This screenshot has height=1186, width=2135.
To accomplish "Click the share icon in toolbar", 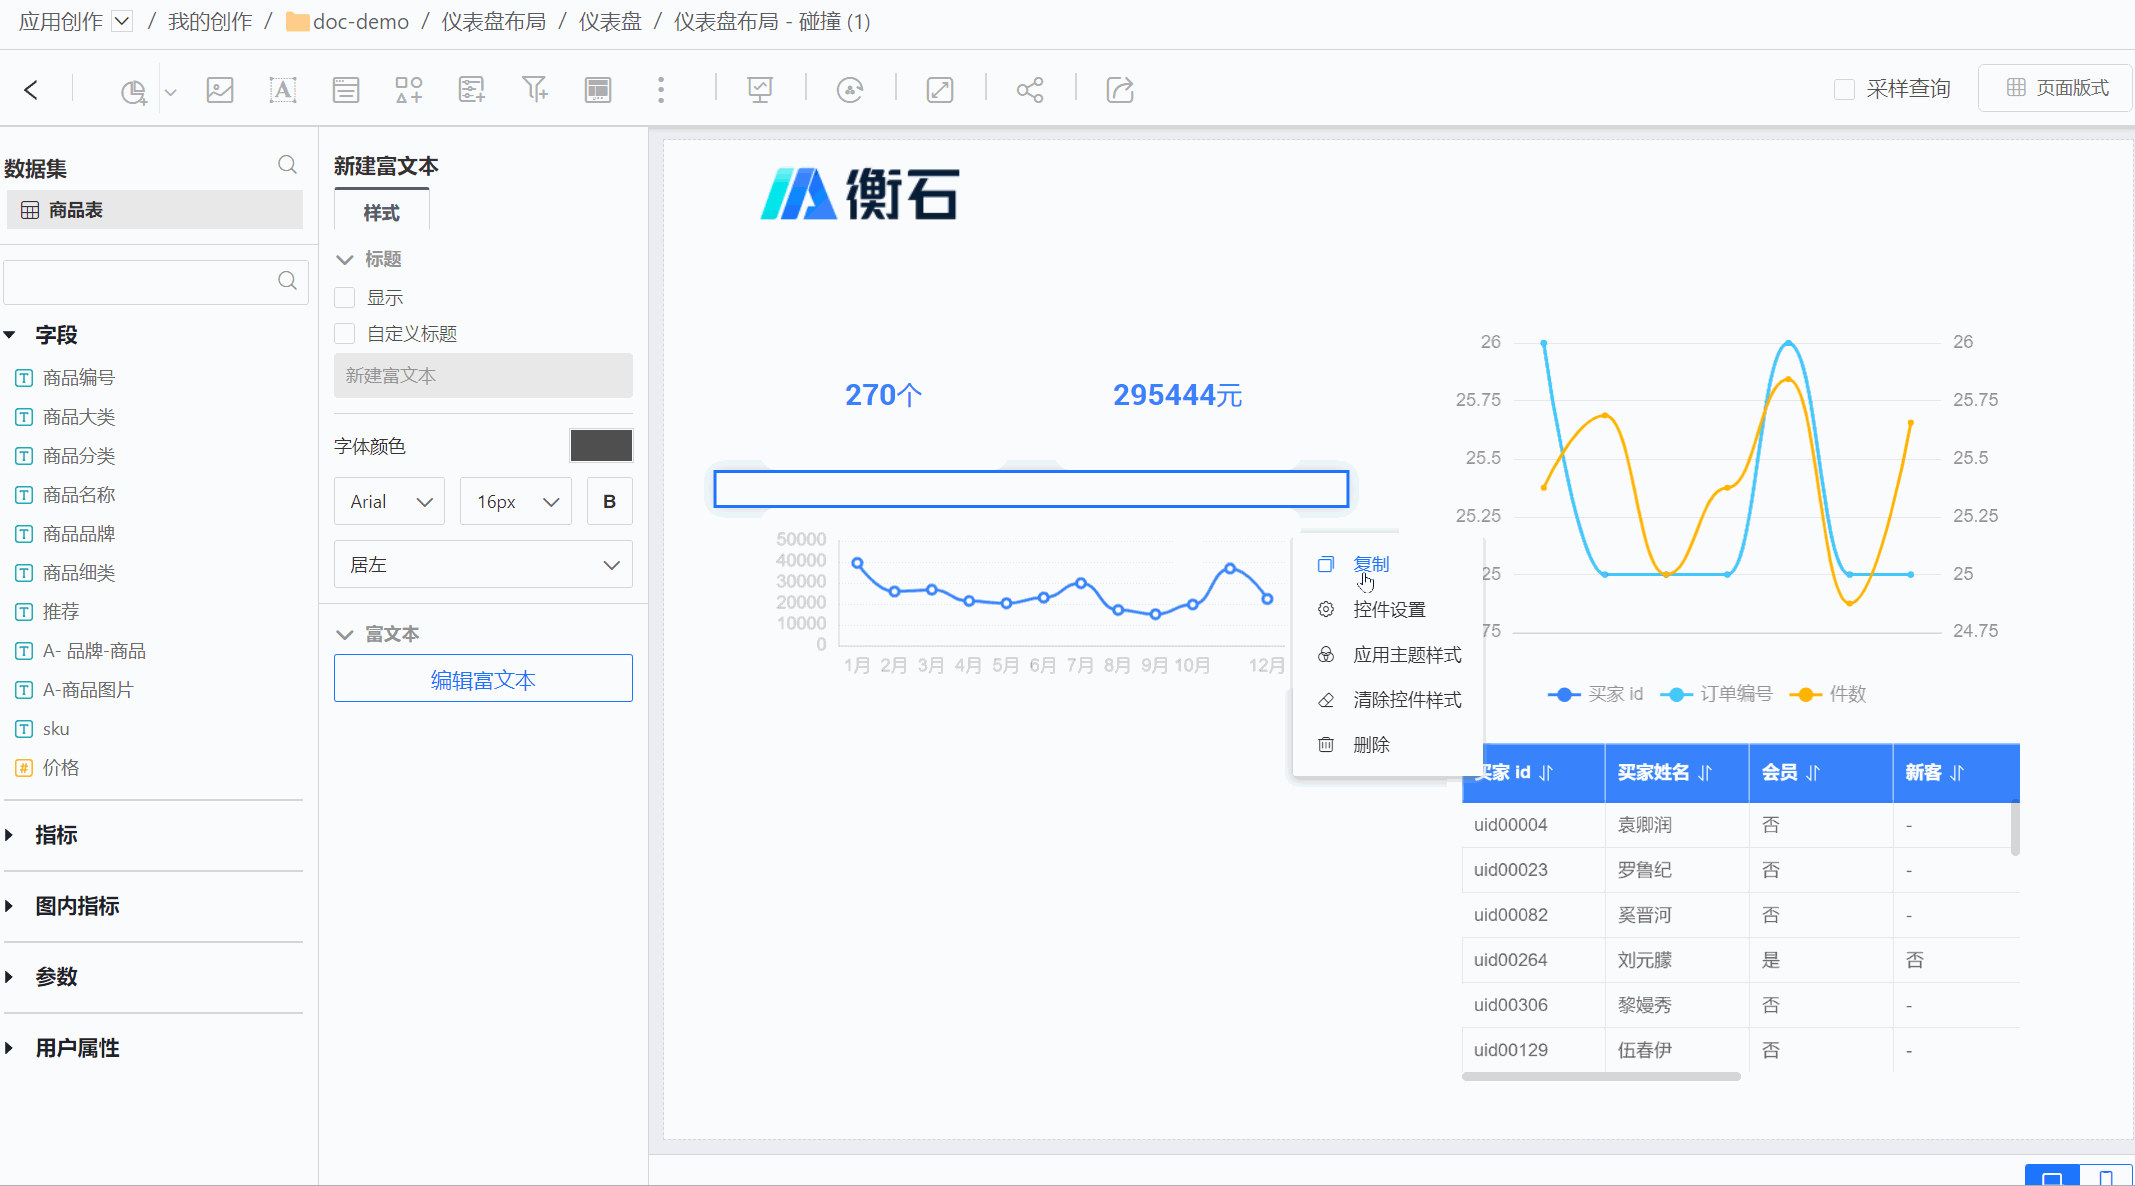I will (x=1030, y=90).
